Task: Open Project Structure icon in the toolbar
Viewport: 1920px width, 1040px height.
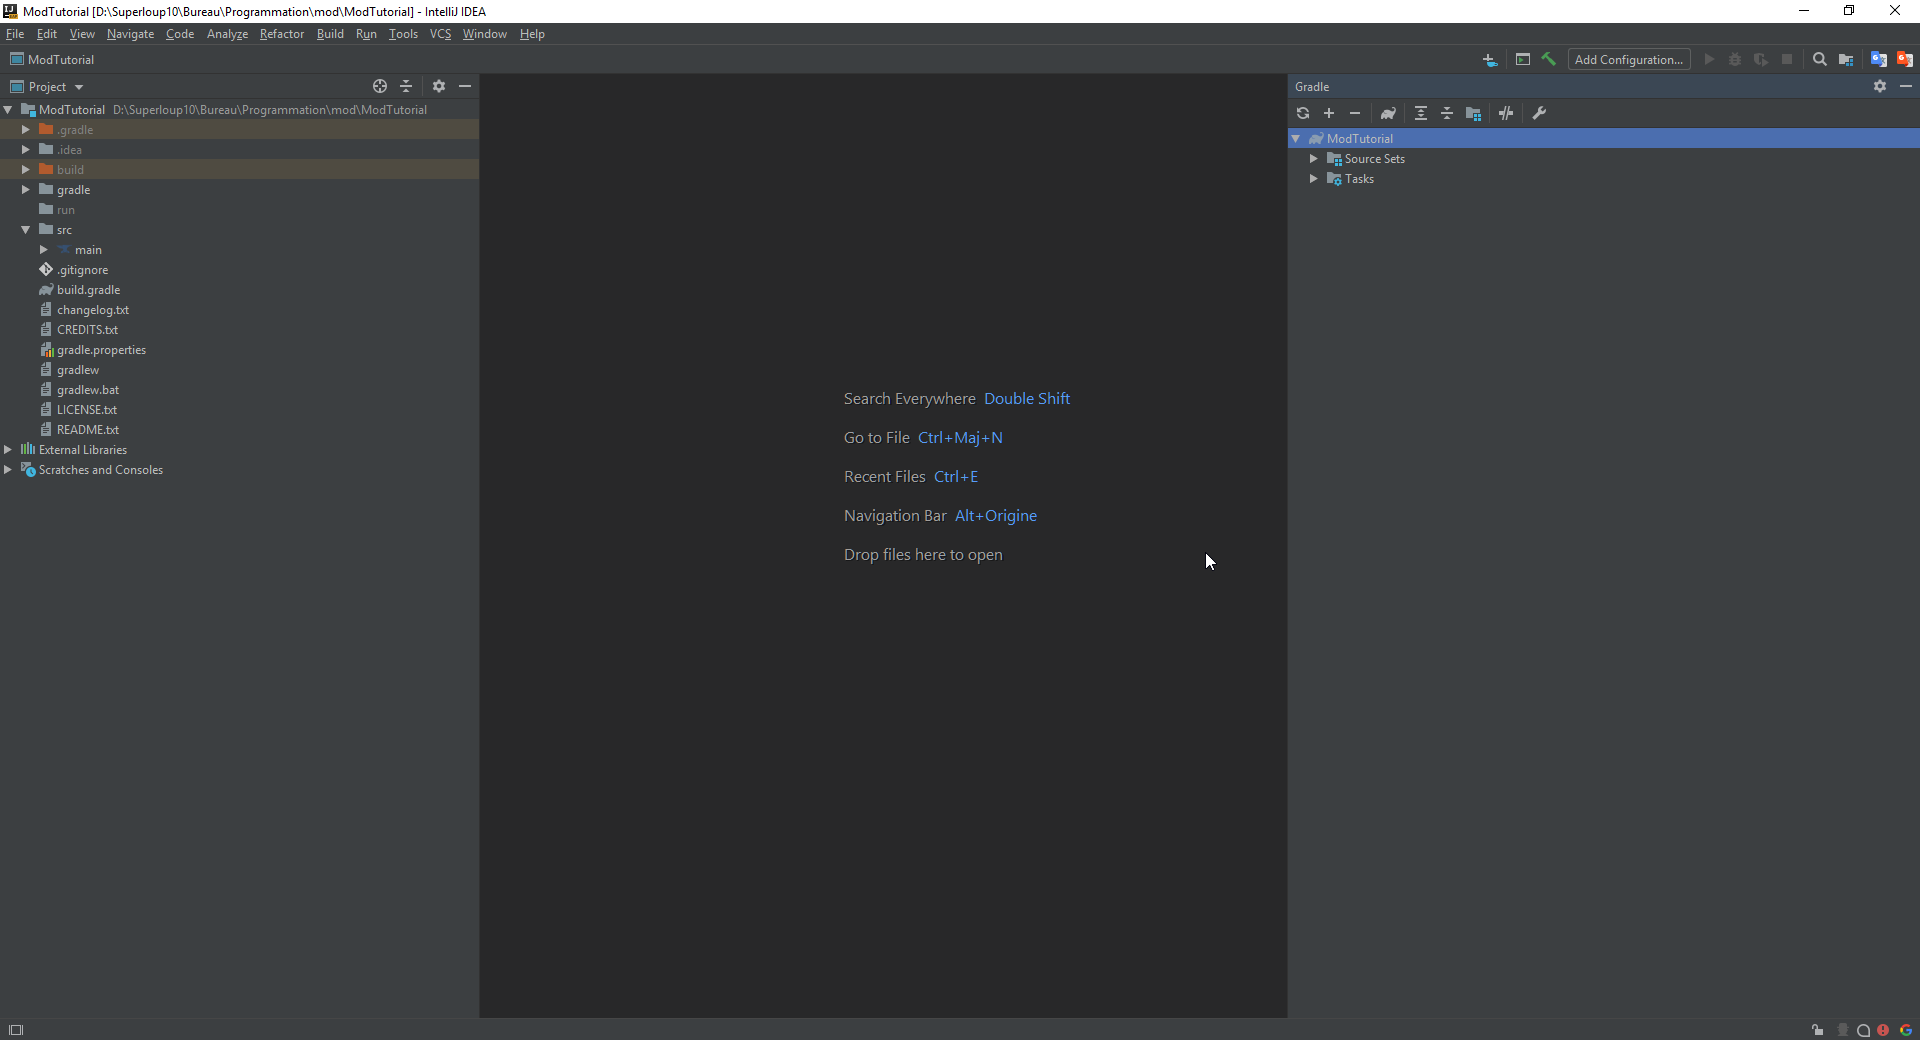Action: [x=1846, y=60]
